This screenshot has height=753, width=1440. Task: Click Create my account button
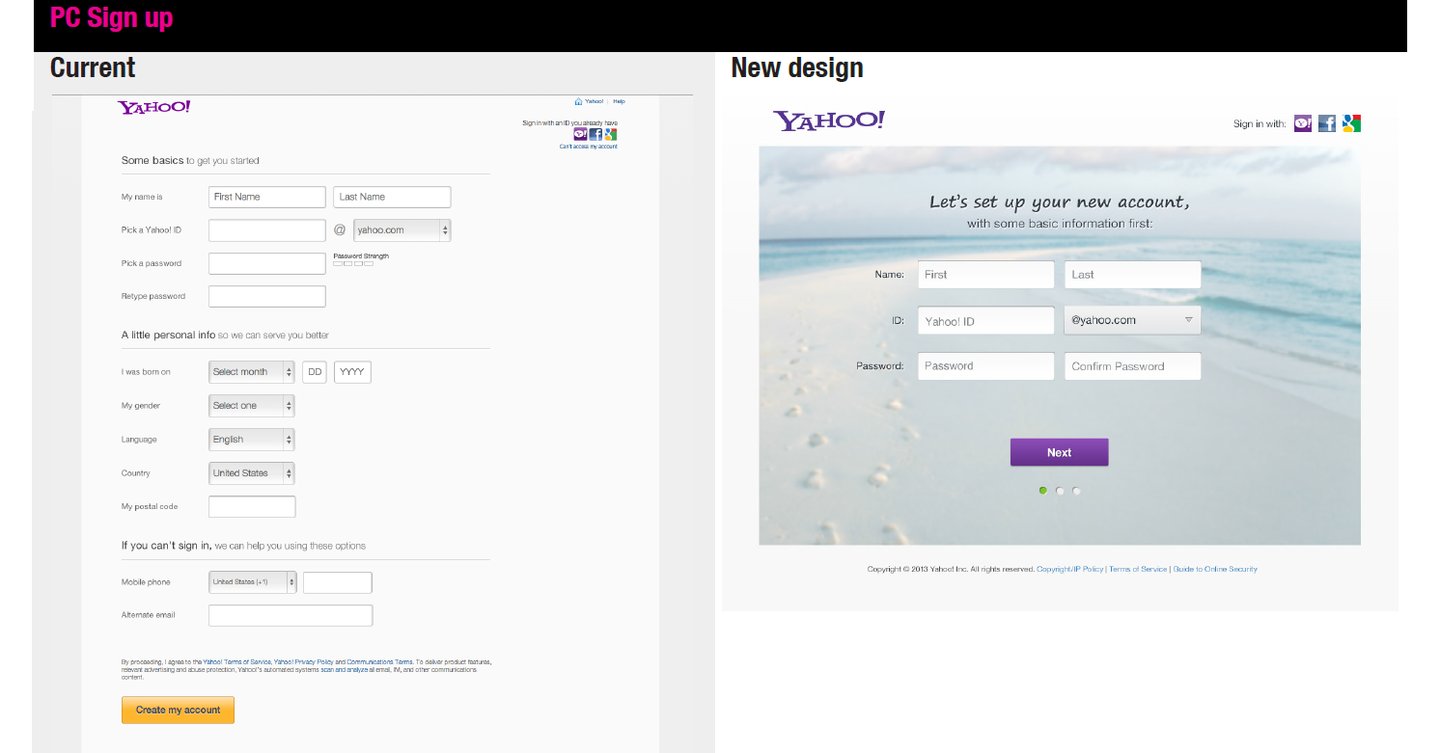(178, 710)
